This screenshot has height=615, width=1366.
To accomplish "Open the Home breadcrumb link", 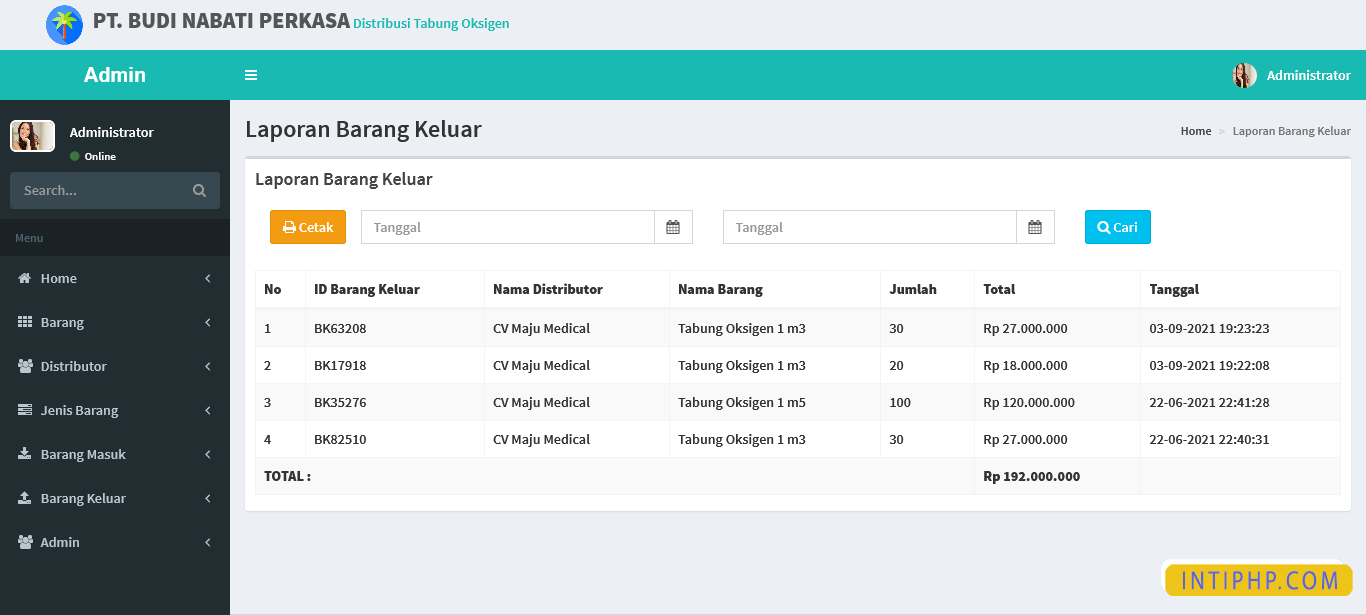I will click(x=1195, y=130).
